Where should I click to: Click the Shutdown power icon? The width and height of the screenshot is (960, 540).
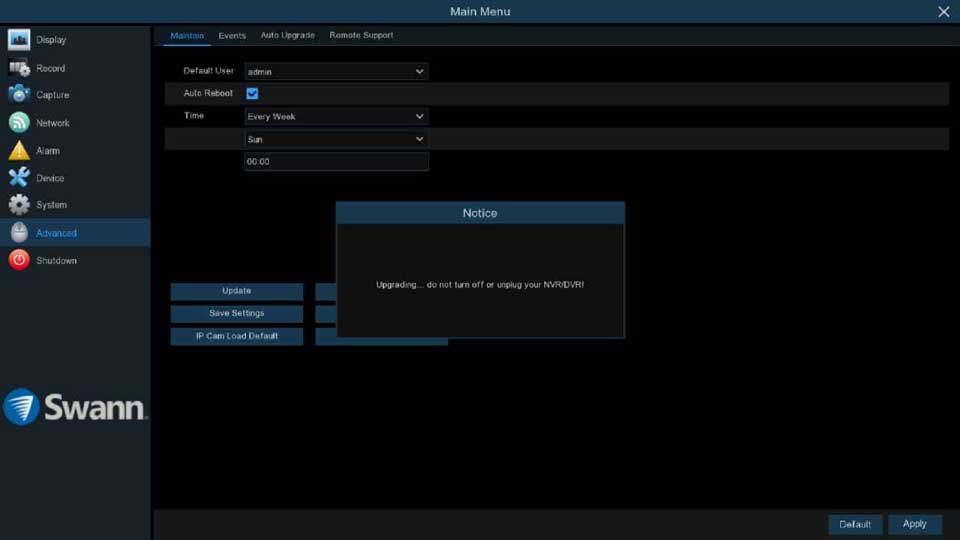(x=19, y=260)
